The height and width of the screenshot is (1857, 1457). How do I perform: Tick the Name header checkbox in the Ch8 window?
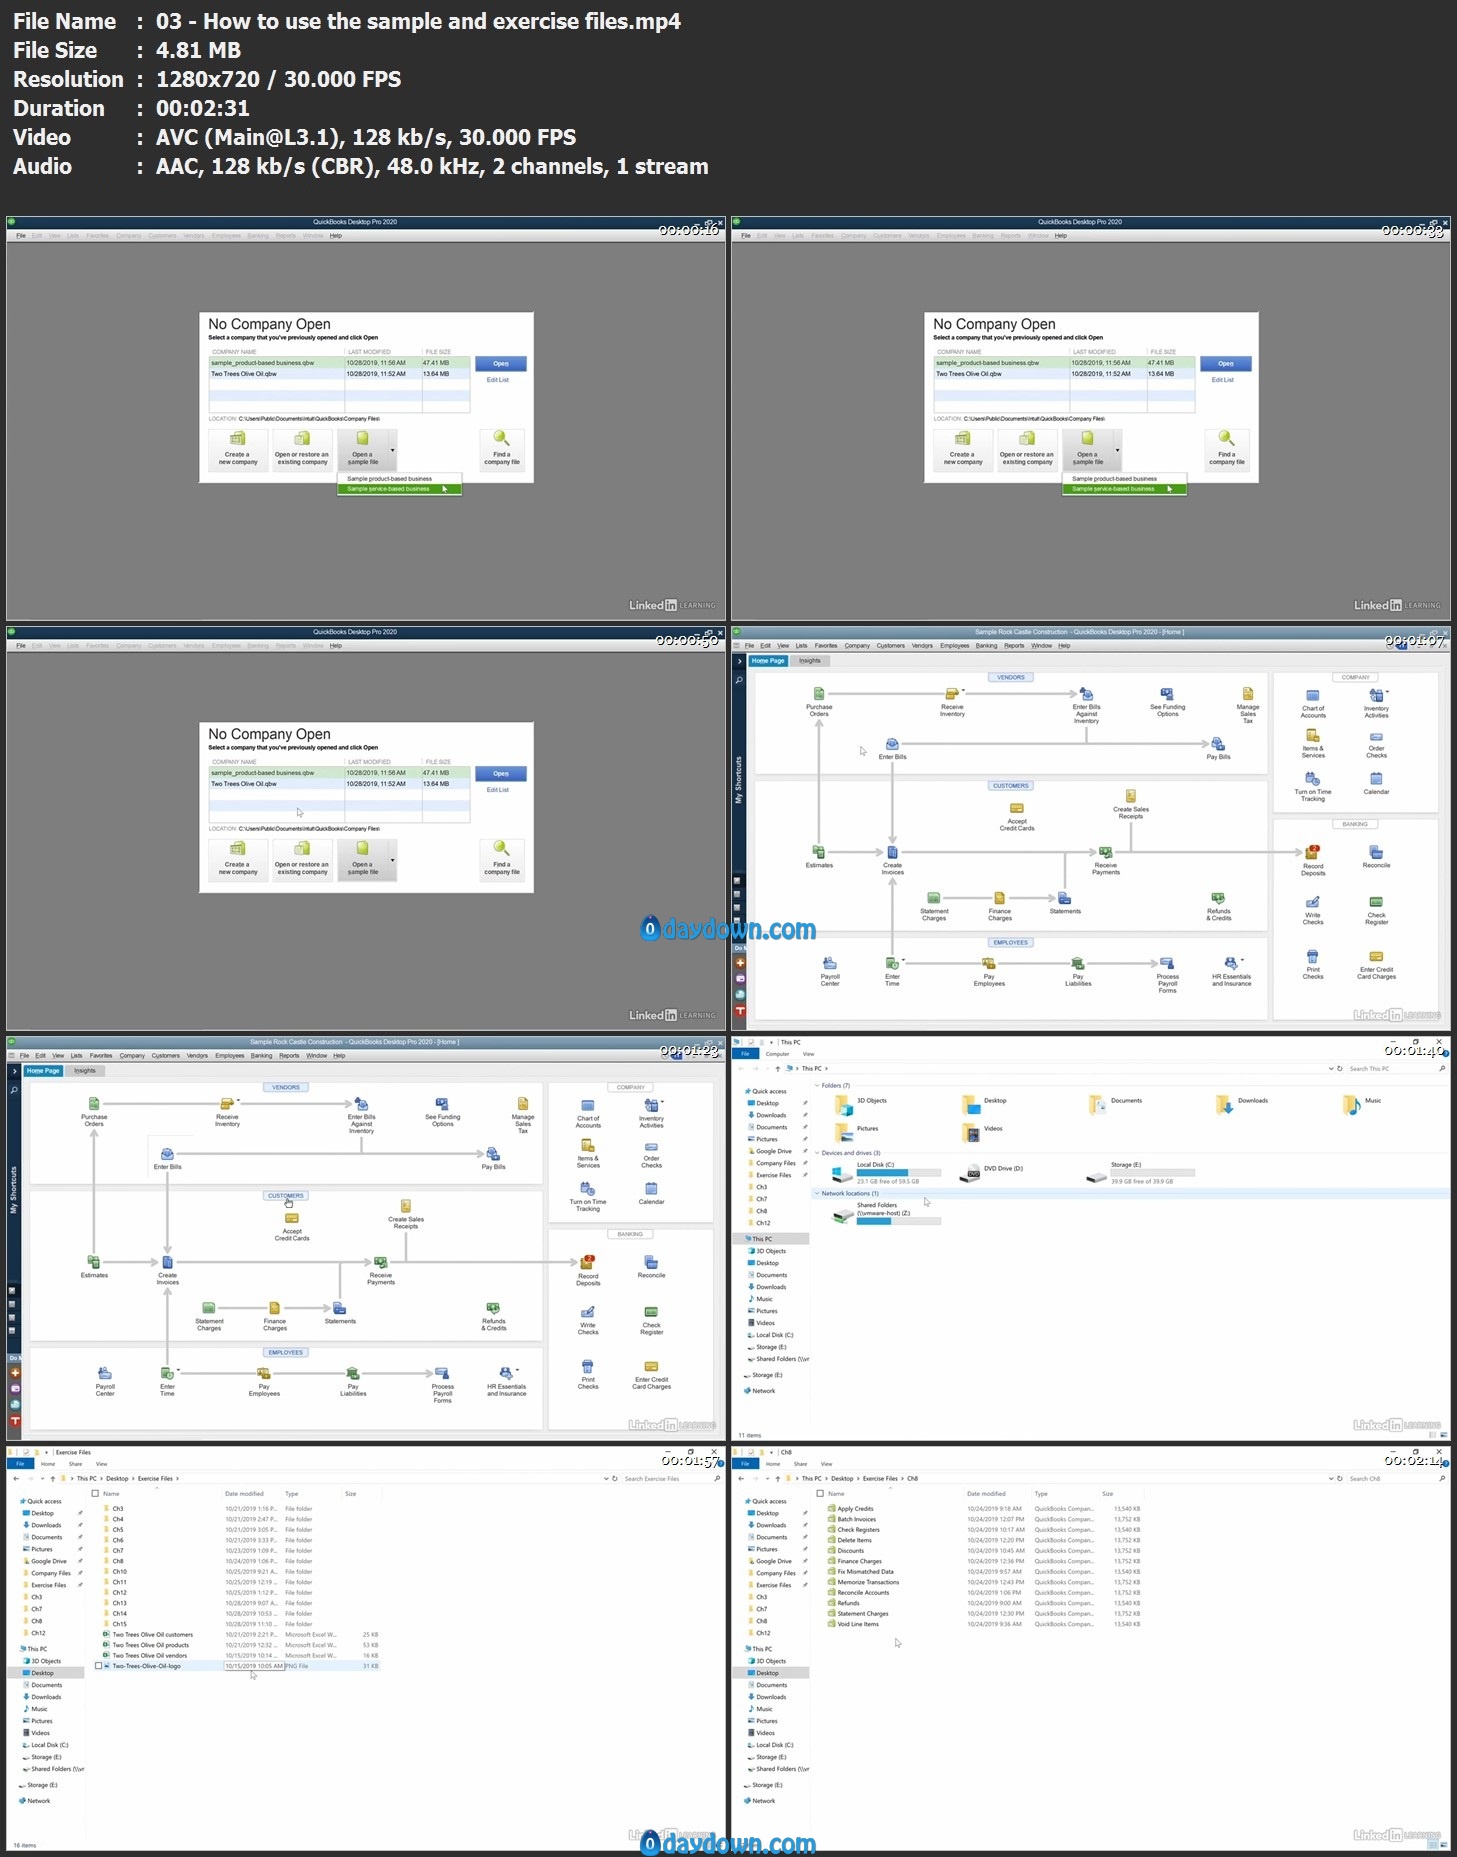tap(821, 1493)
